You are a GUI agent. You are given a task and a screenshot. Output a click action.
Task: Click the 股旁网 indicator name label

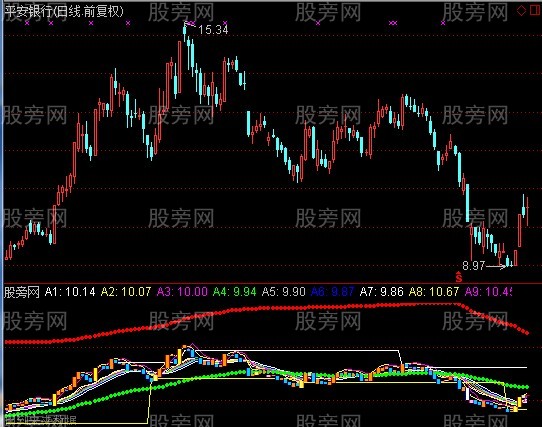point(21,292)
